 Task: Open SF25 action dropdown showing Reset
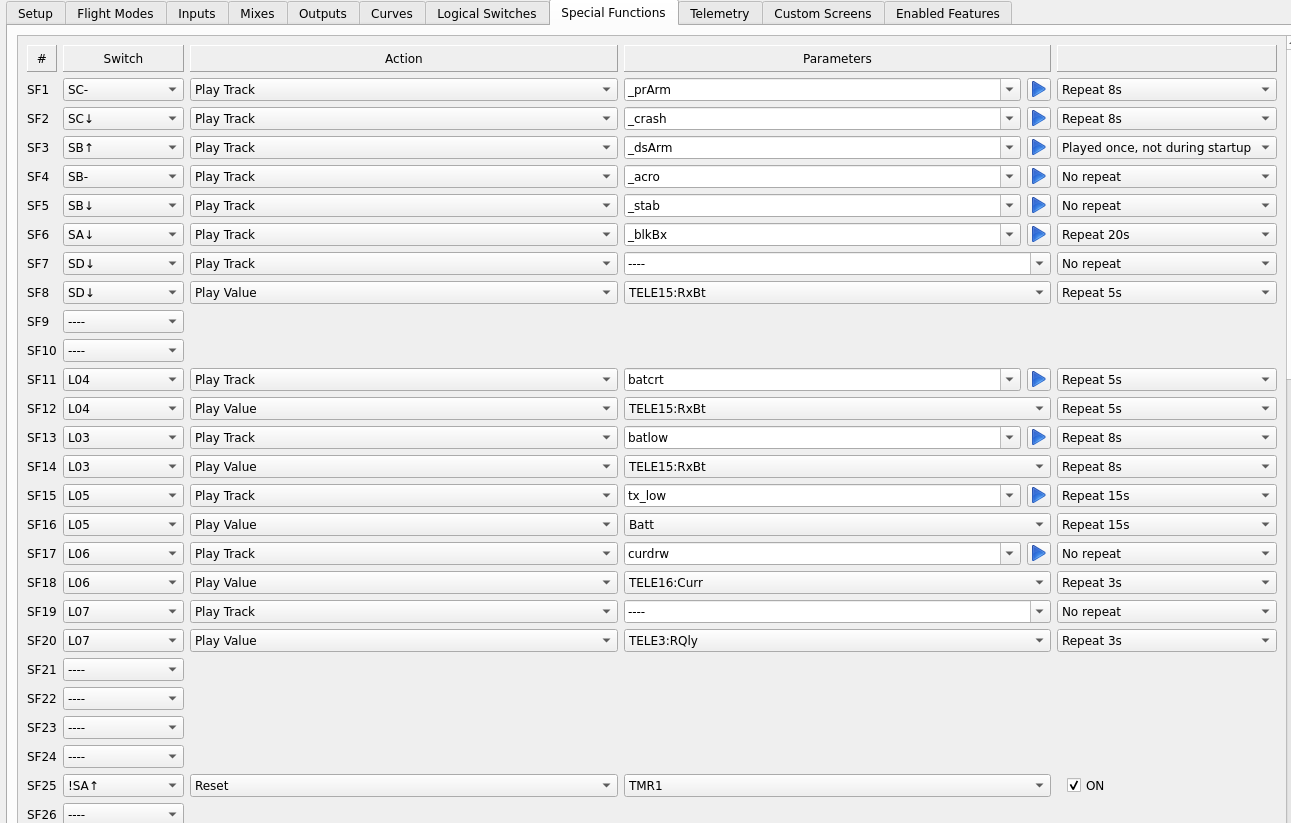click(x=404, y=786)
